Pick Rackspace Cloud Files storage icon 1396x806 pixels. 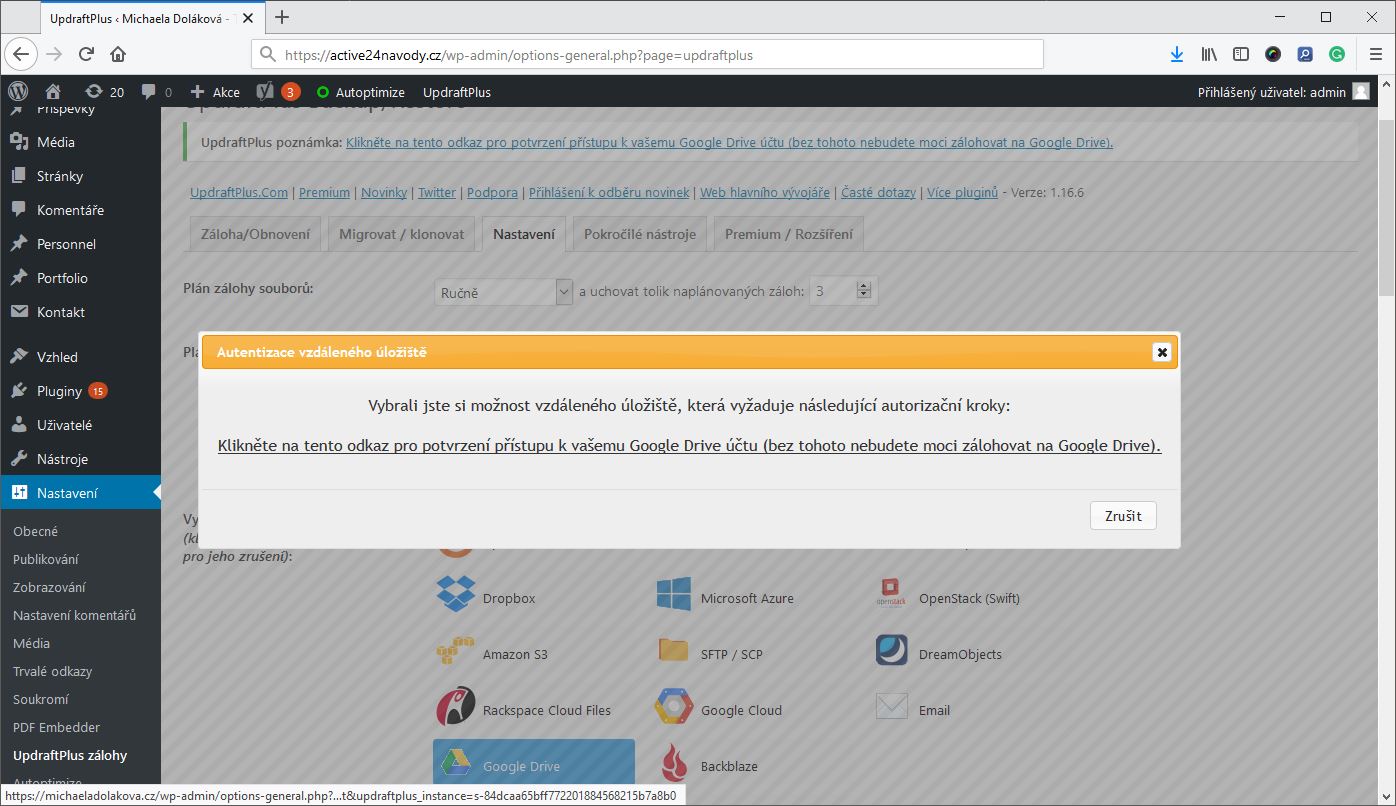pyautogui.click(x=456, y=709)
